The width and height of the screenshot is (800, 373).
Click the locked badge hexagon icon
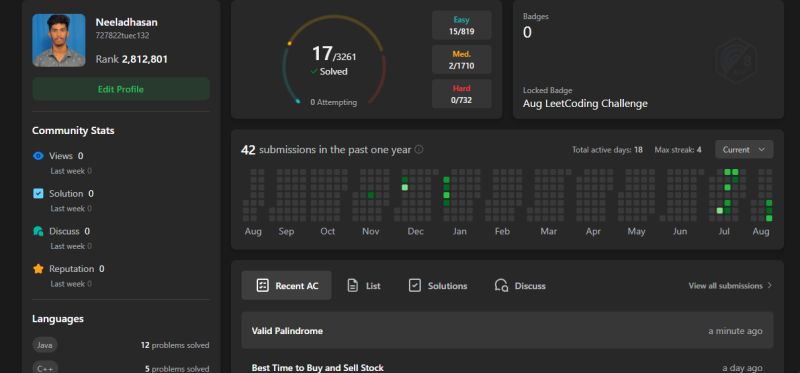735,61
